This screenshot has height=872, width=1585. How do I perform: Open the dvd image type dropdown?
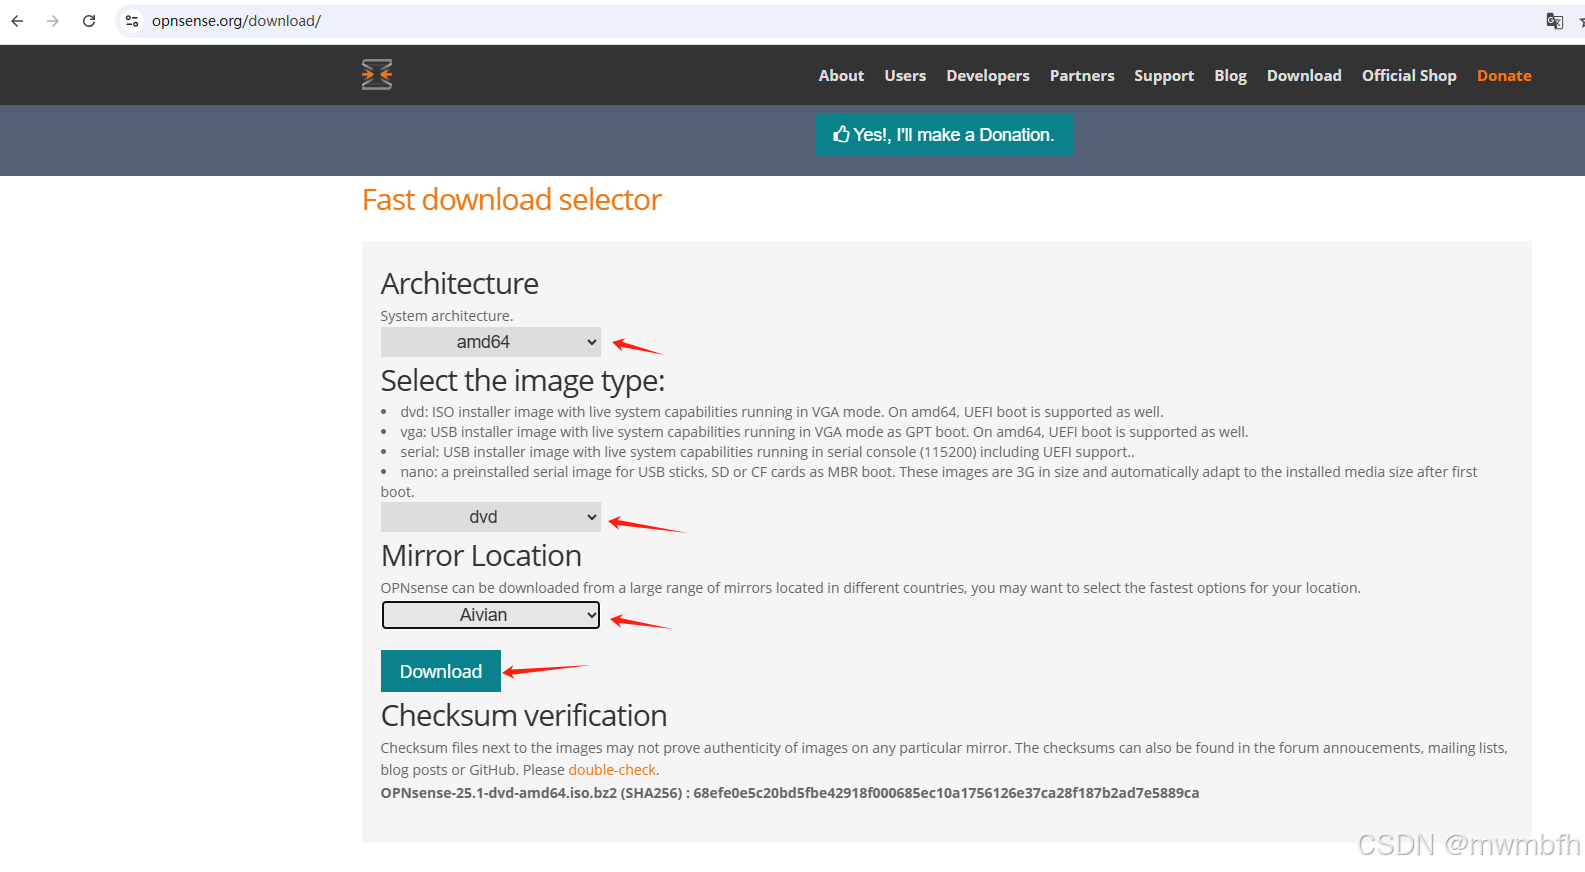pyautogui.click(x=491, y=517)
